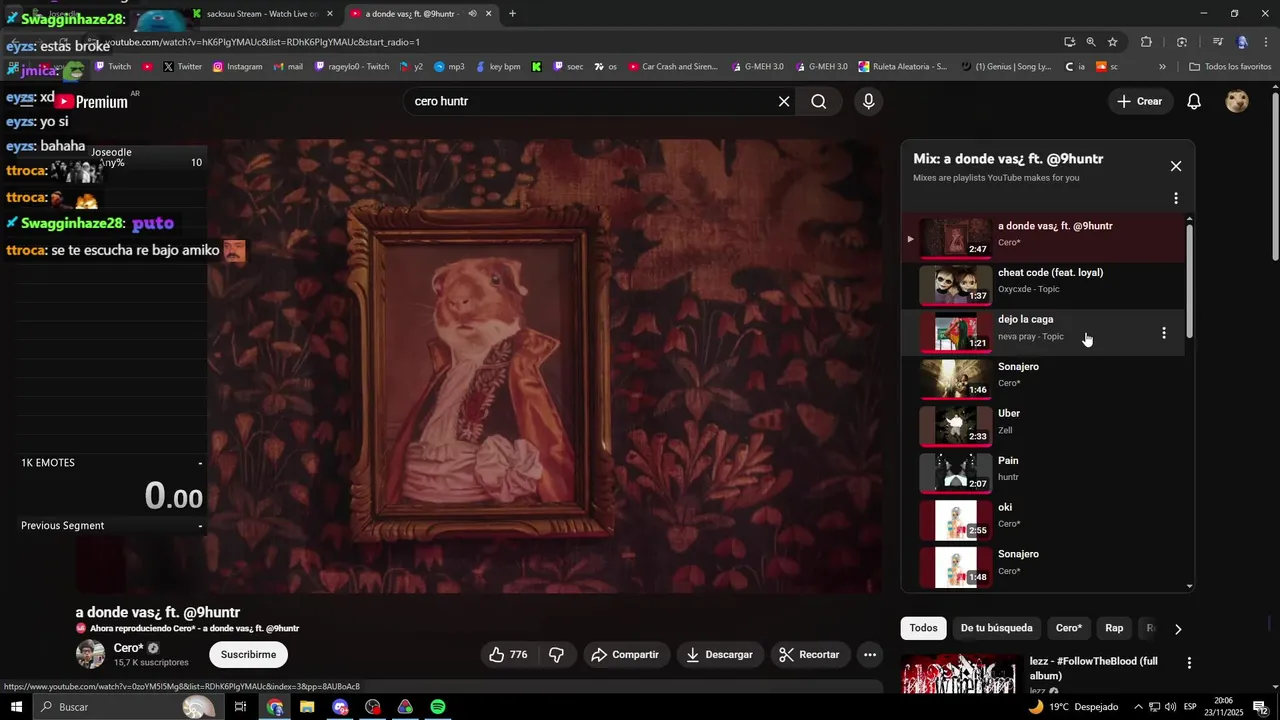Viewport: 1280px width, 720px height.
Task: Click the search magnifier button
Action: 819,101
